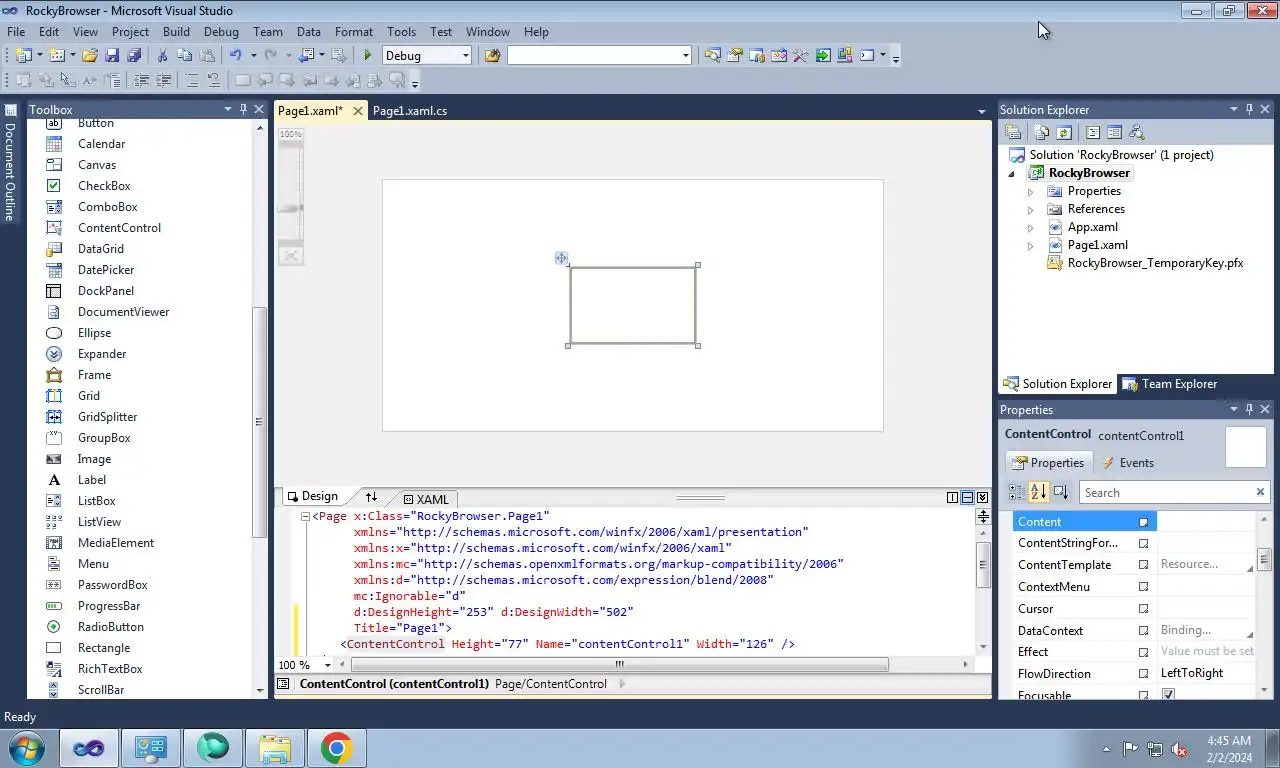The image size is (1280, 768).
Task: Open the Build menu
Action: pyautogui.click(x=176, y=32)
